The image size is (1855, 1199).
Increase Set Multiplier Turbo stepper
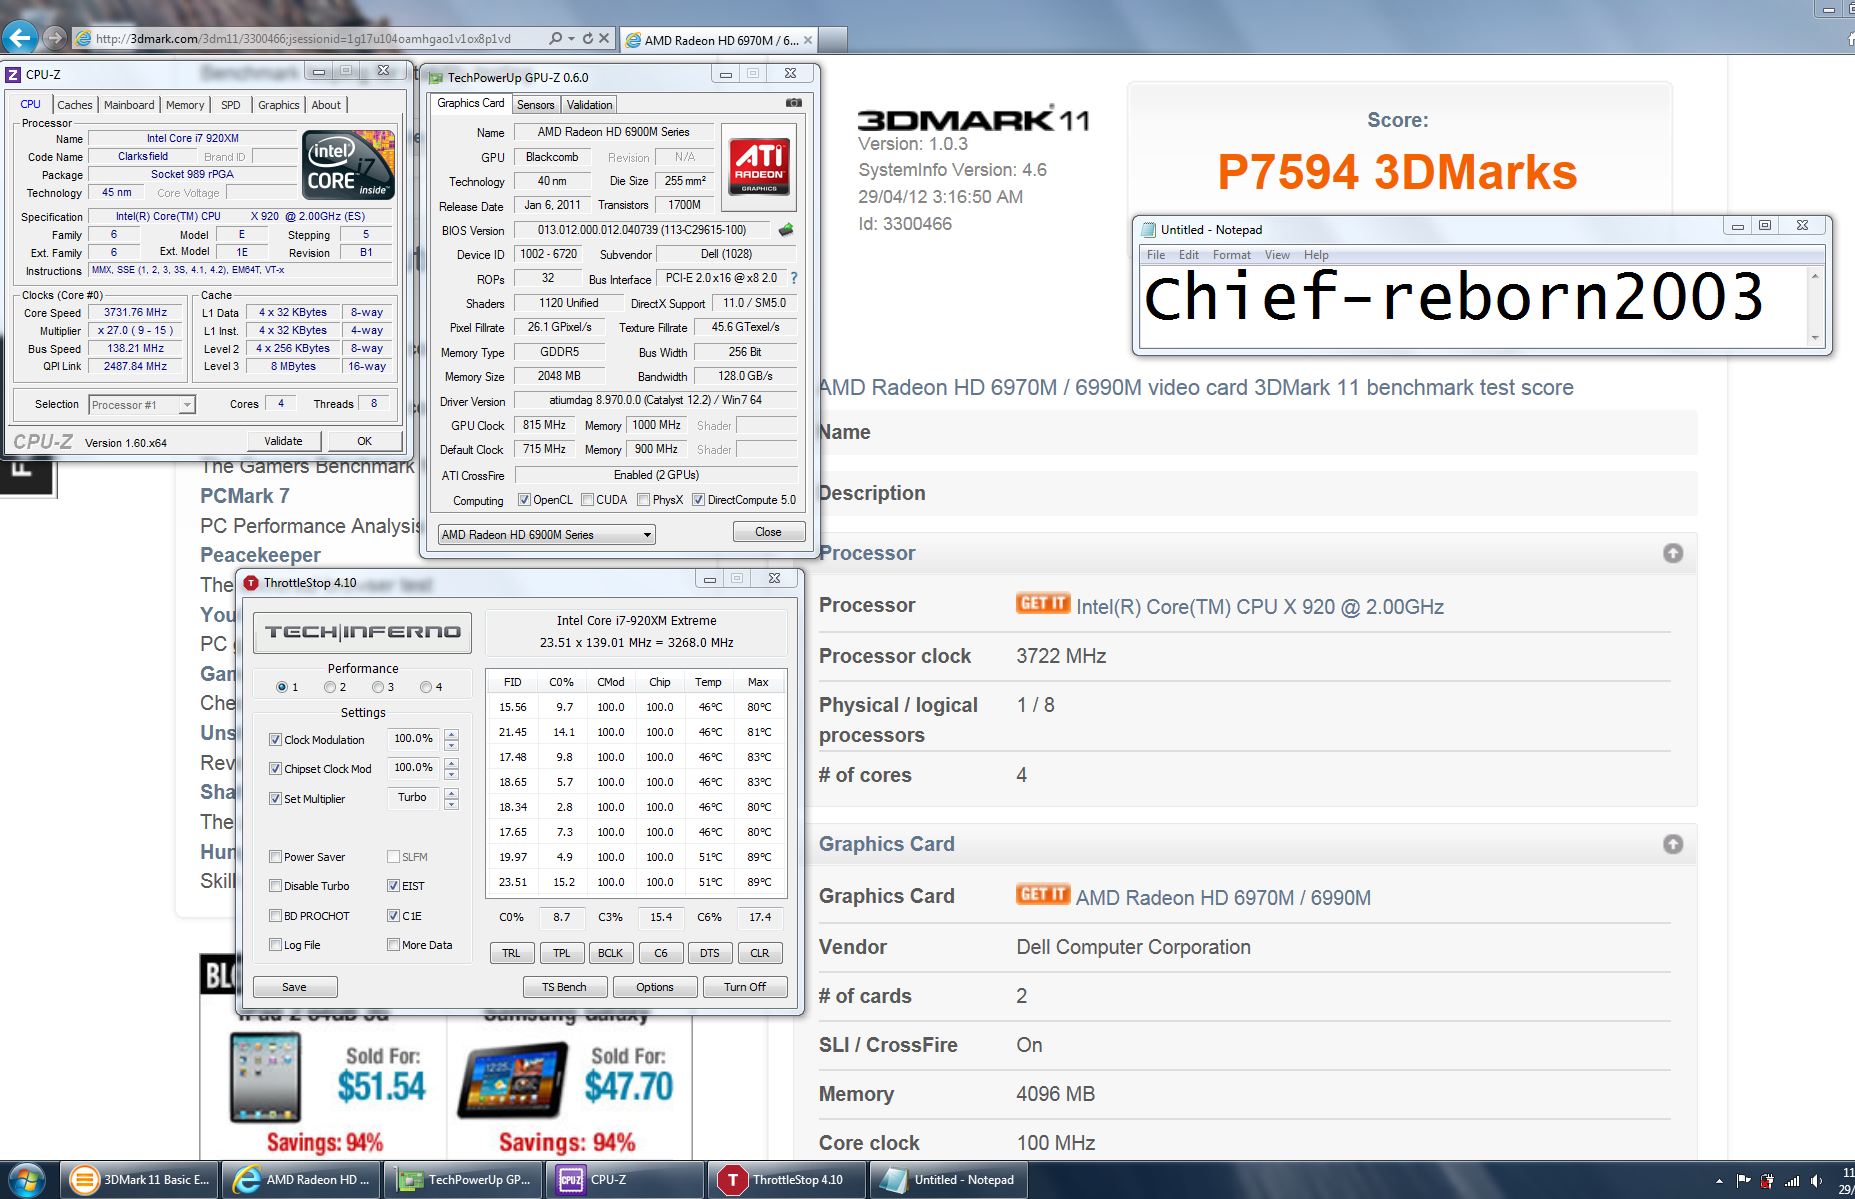pos(452,794)
